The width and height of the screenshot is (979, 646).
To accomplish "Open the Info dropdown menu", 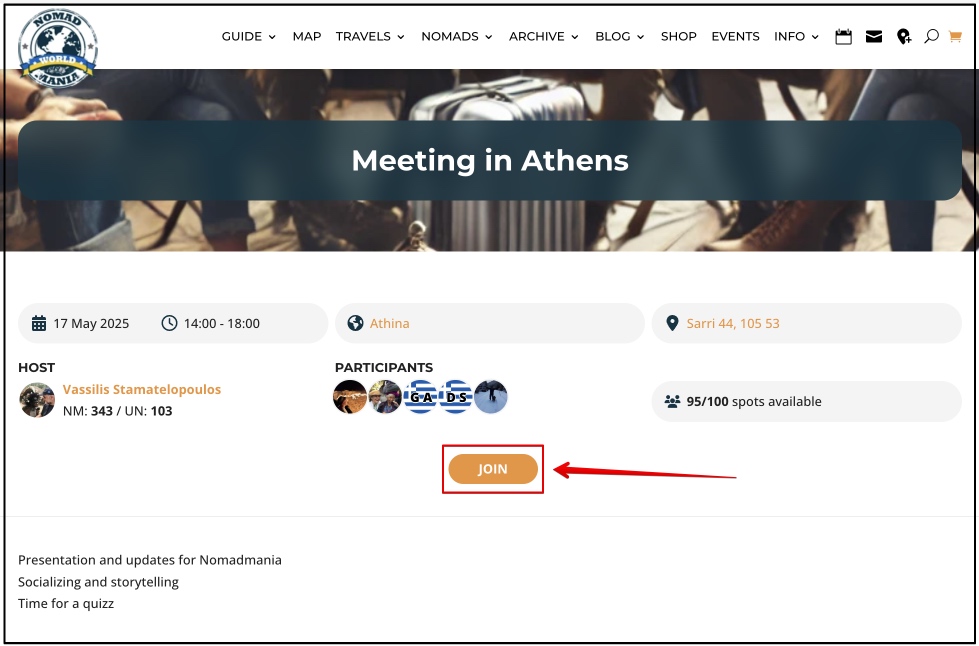I will (x=796, y=36).
